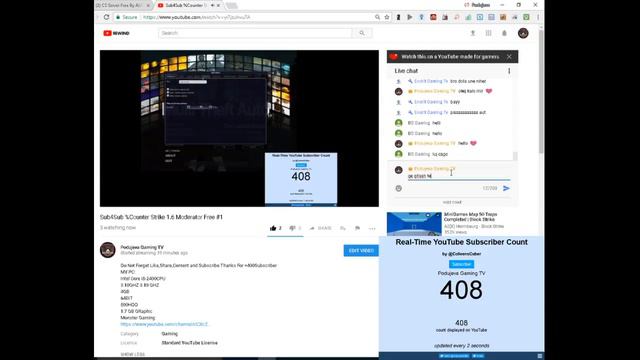The width and height of the screenshot is (640, 360).
Task: Click the Subscribe button in subscriber counter
Action: pos(461,264)
